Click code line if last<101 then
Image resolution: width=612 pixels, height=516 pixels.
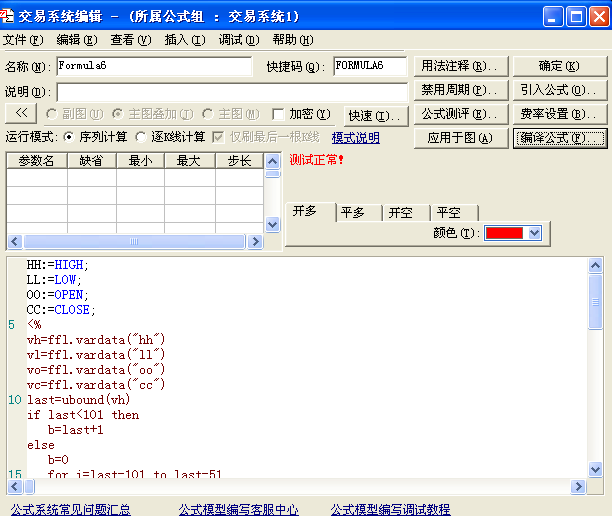point(83,415)
